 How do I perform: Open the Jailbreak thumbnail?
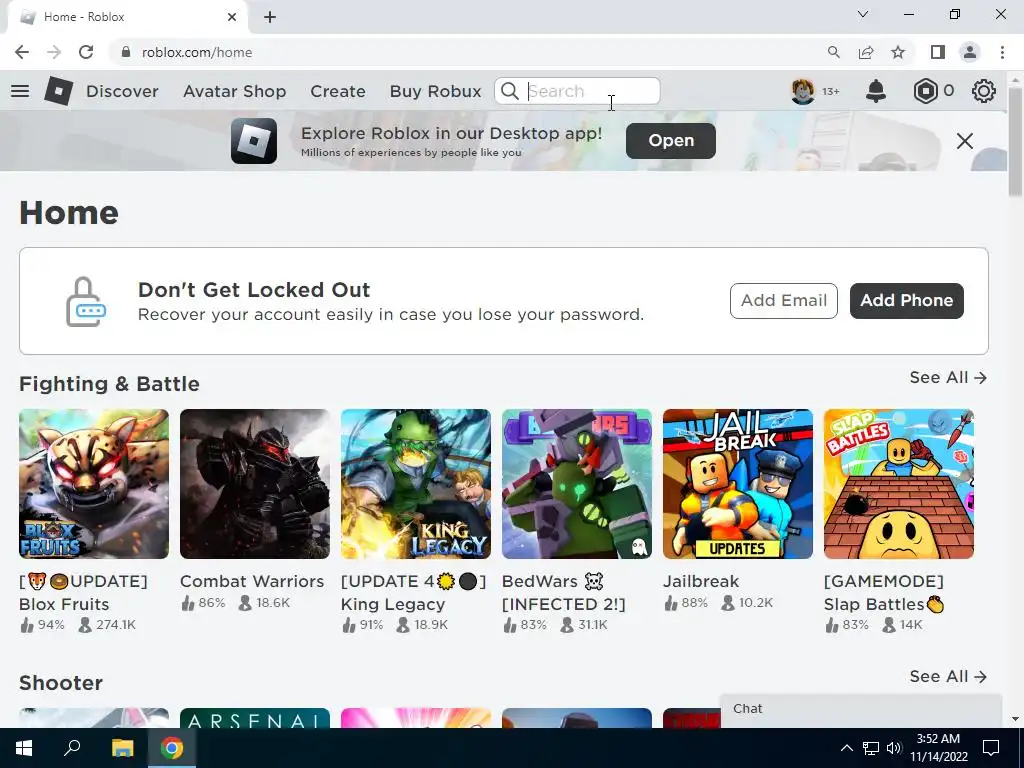tap(738, 484)
